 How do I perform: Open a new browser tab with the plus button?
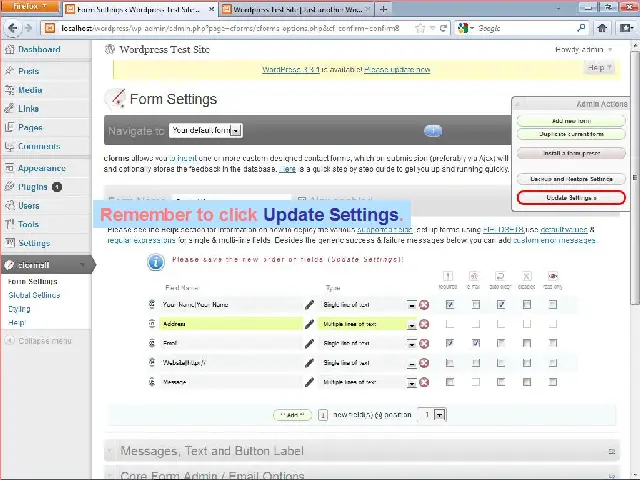(383, 9)
